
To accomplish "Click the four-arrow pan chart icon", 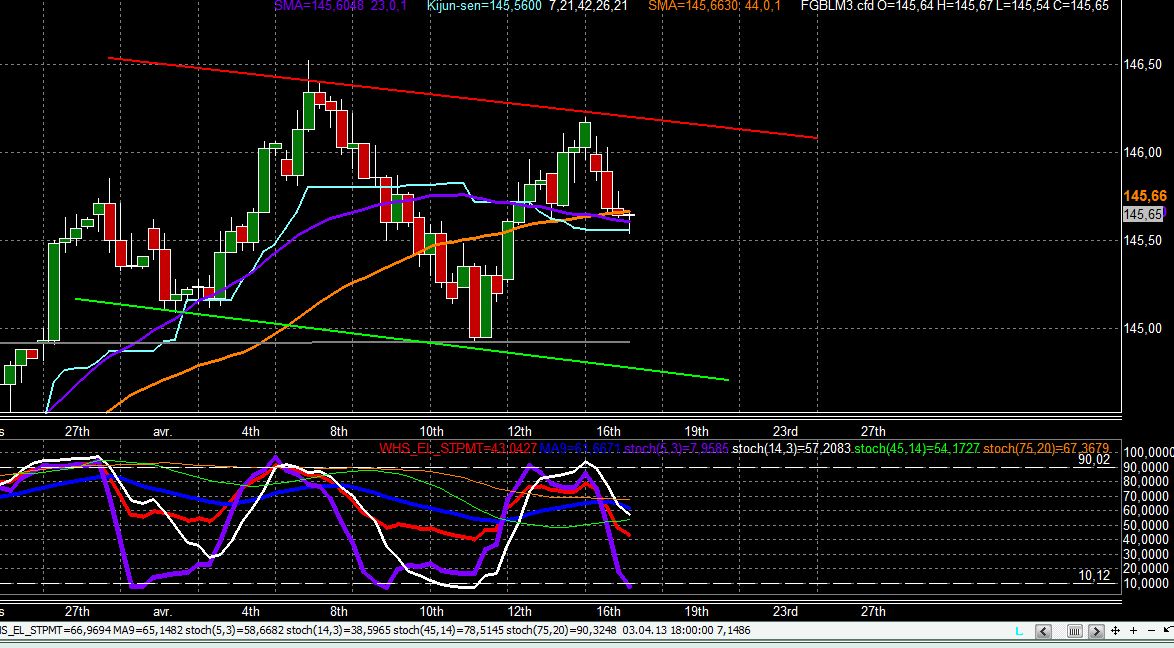I will pos(1116,631).
